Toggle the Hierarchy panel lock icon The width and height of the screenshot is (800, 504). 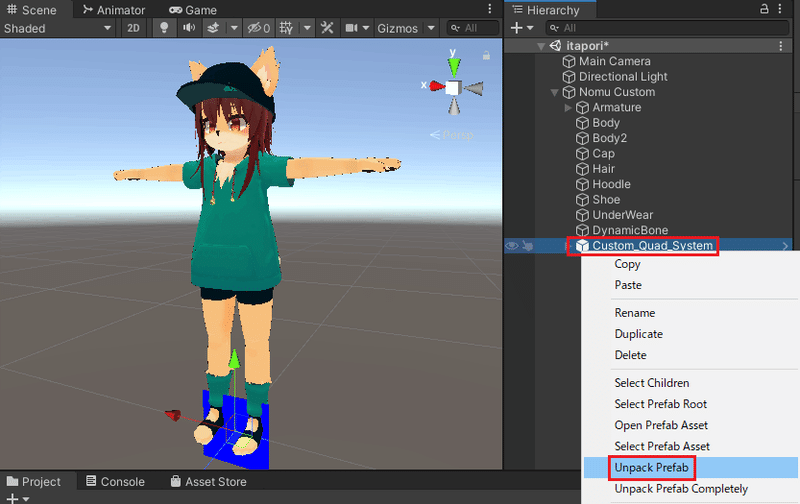(x=764, y=9)
